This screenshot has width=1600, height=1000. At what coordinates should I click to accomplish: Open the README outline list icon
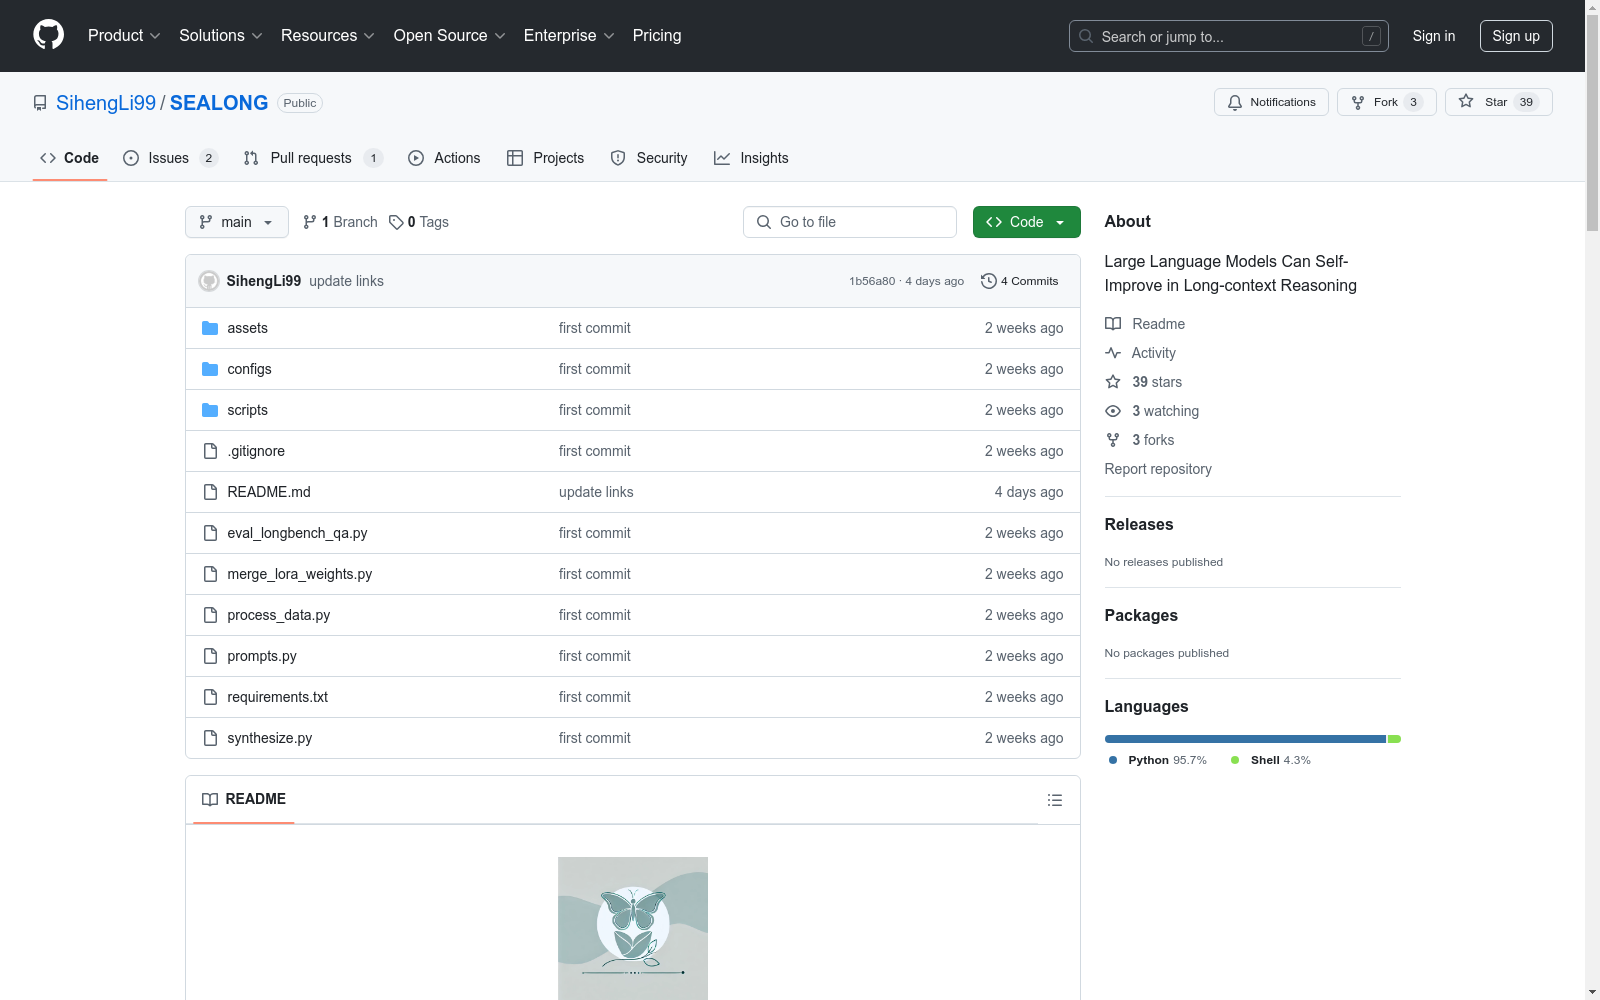(x=1054, y=800)
